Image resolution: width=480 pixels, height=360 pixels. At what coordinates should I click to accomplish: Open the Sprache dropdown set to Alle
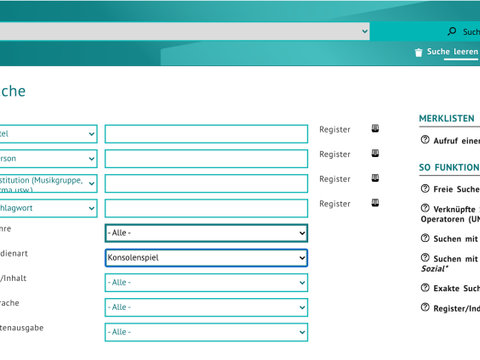[x=206, y=307]
